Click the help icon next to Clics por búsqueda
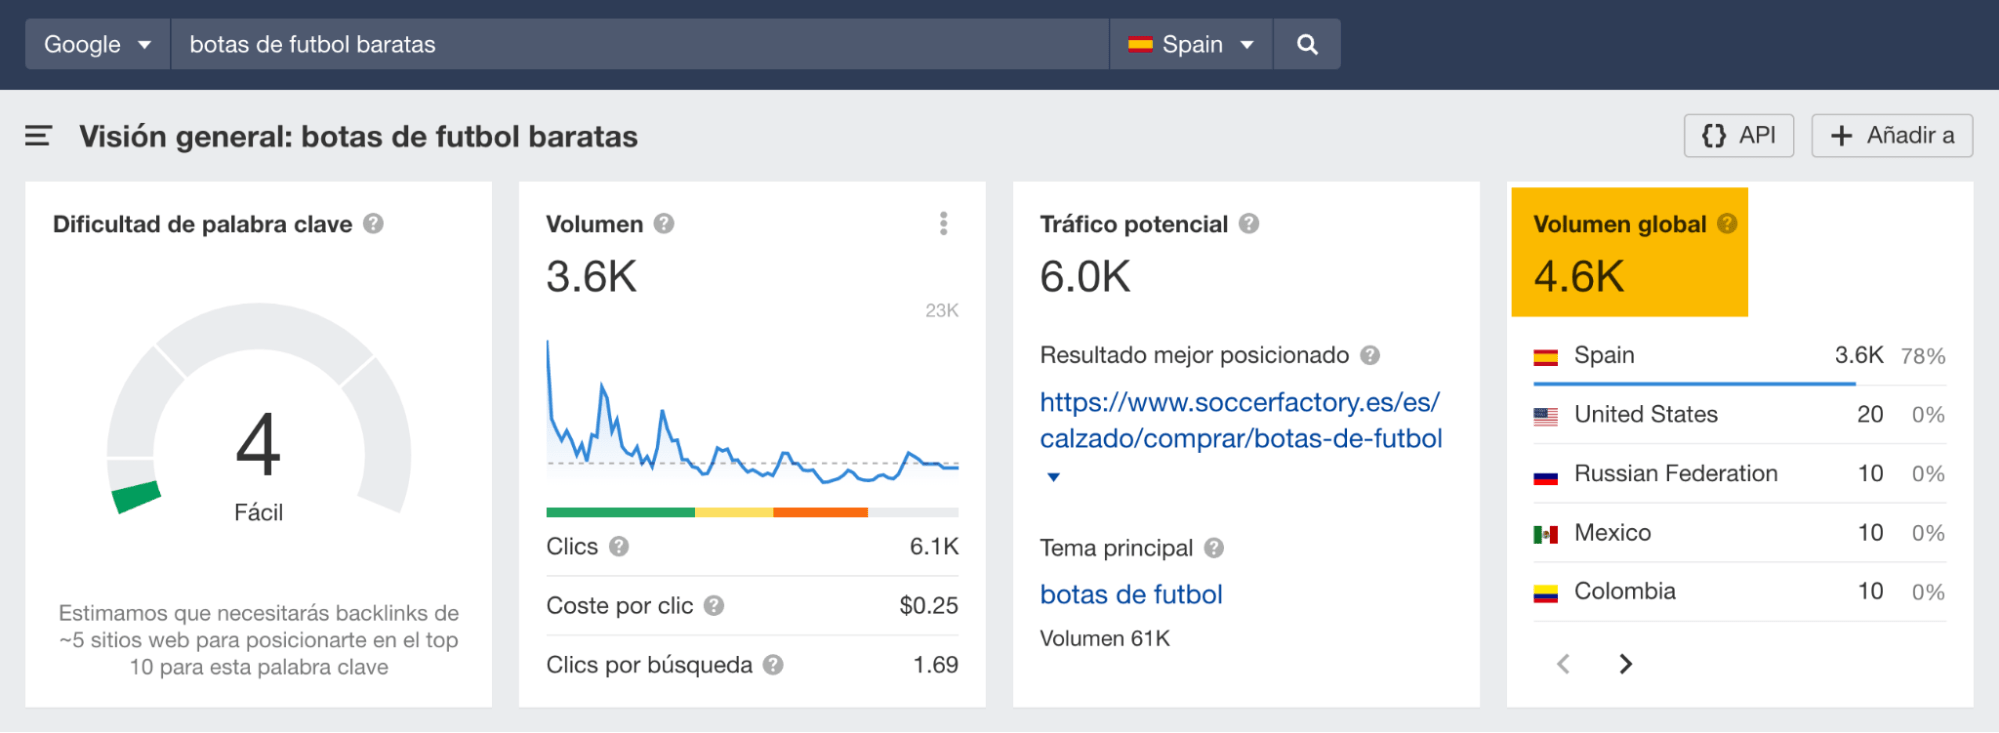Viewport: 1999px width, 733px height. click(x=771, y=664)
